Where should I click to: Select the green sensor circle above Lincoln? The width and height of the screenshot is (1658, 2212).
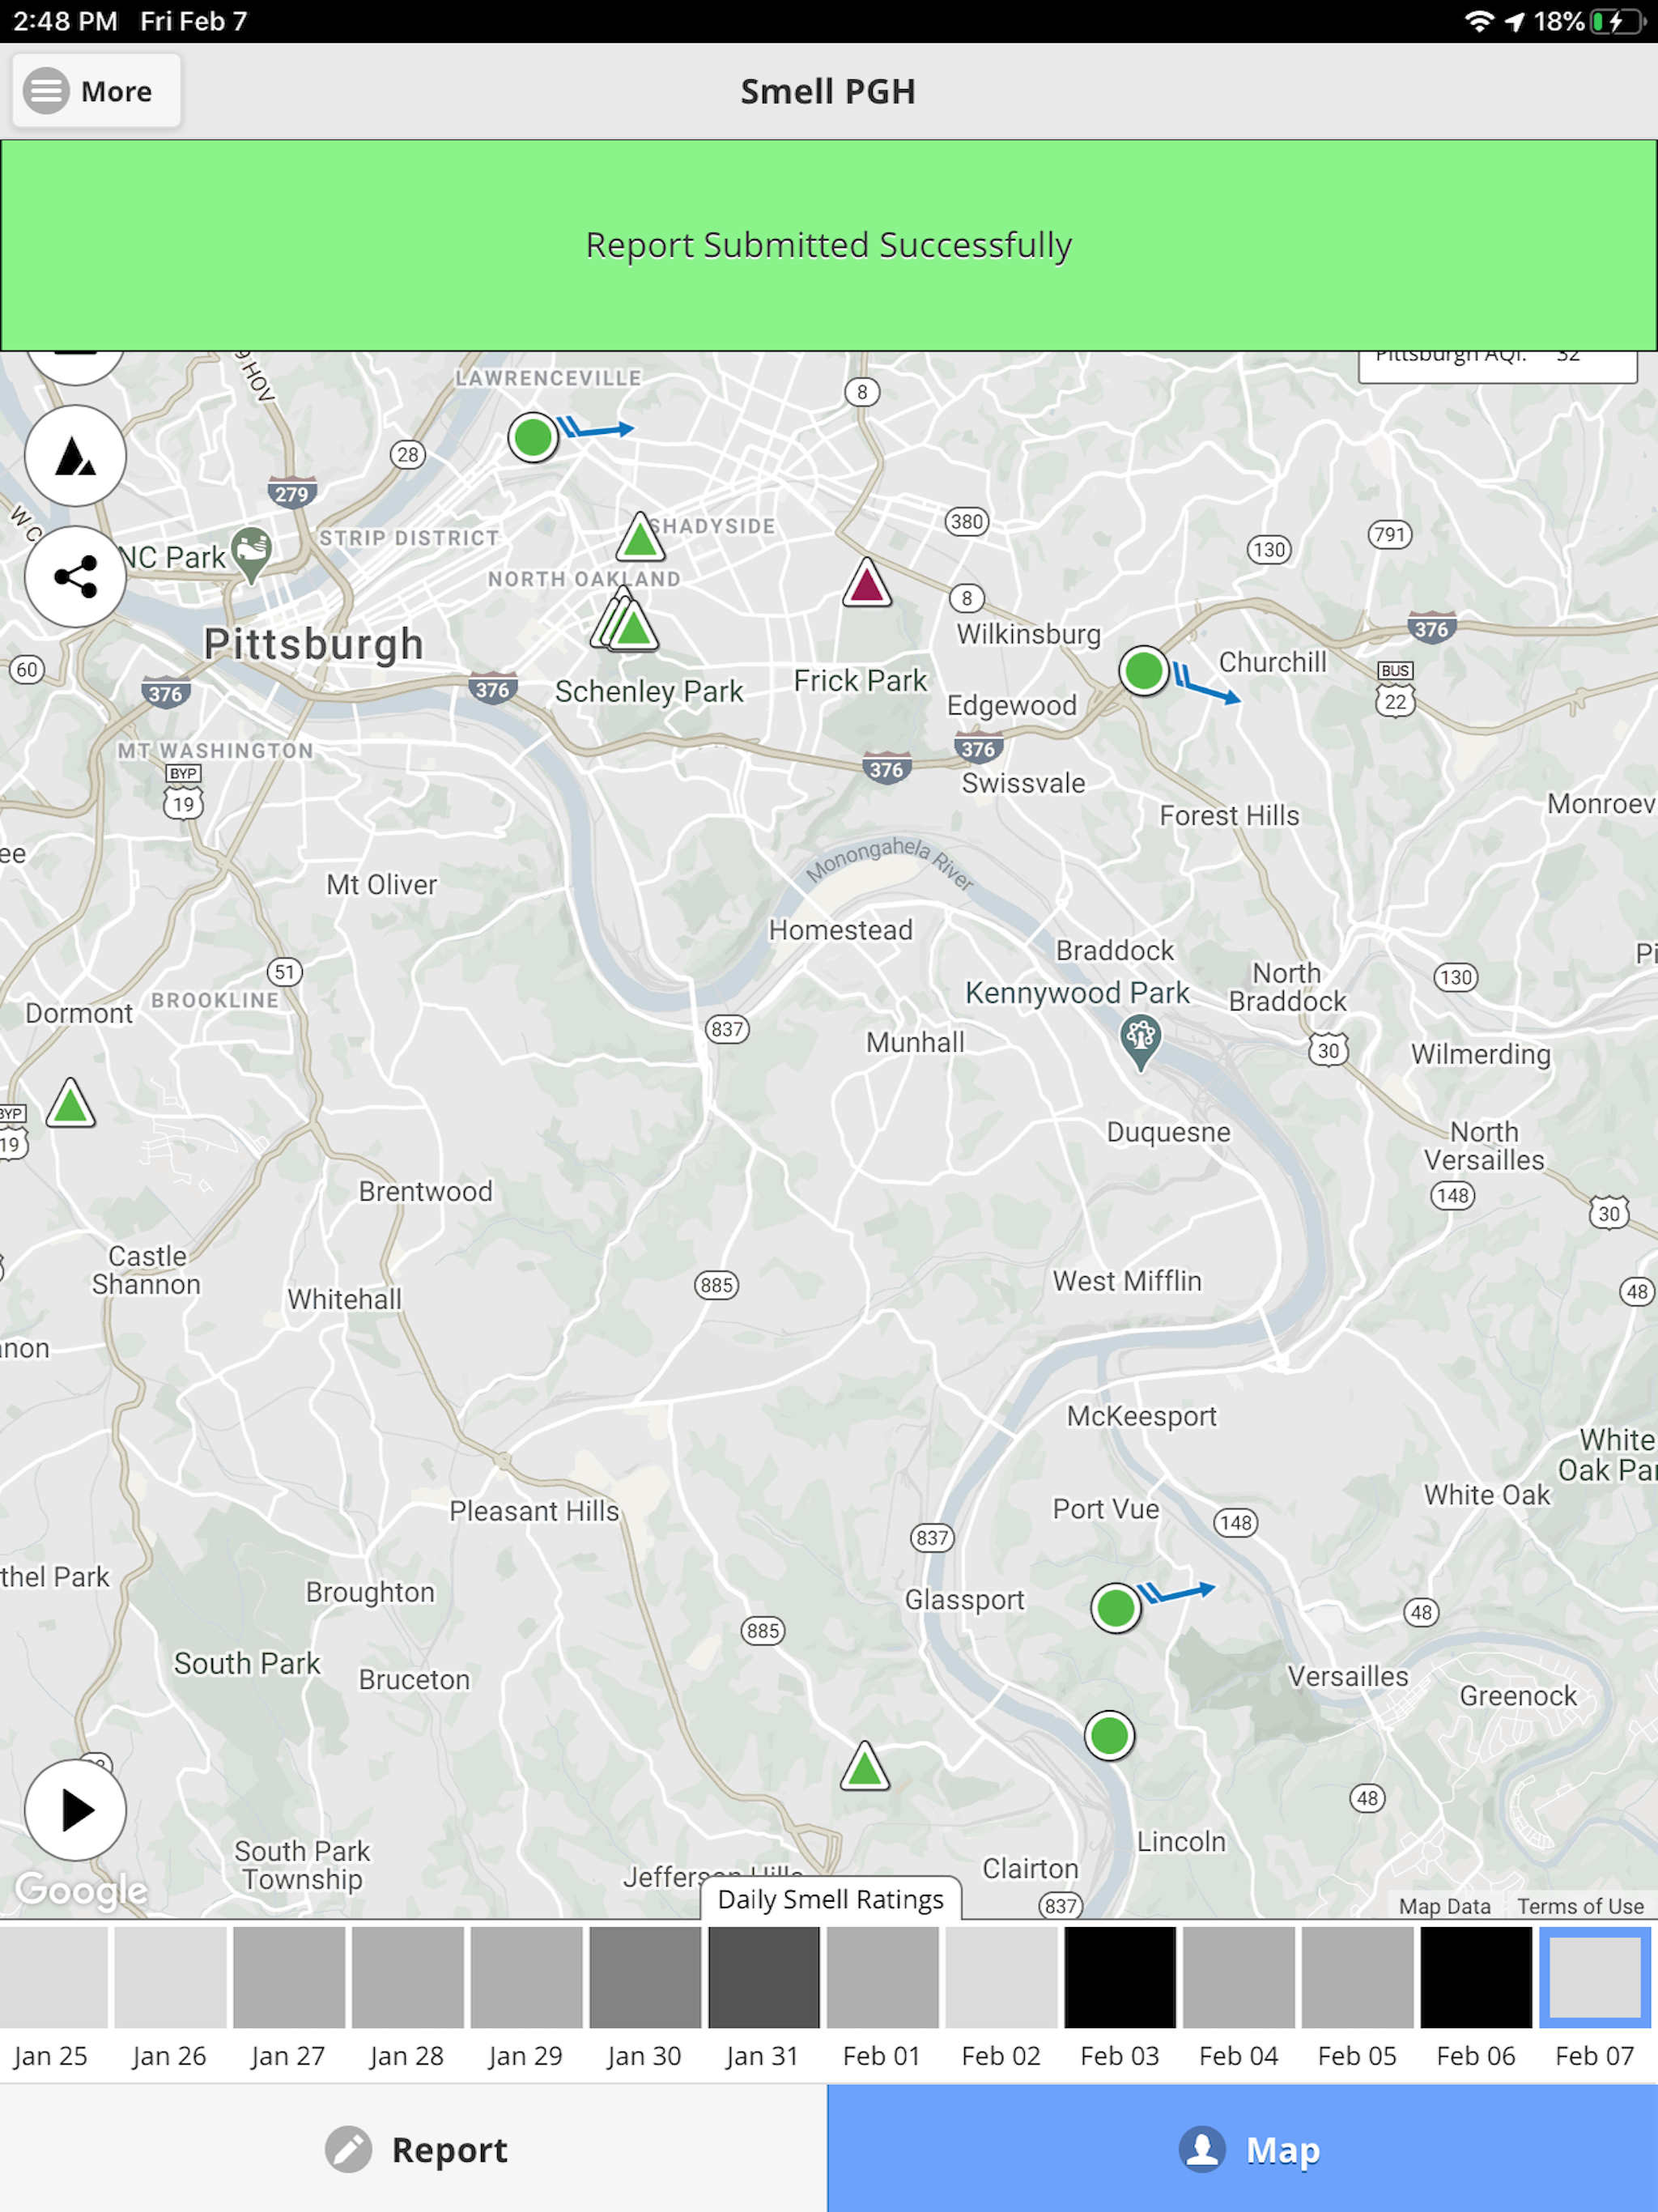(x=1109, y=1735)
